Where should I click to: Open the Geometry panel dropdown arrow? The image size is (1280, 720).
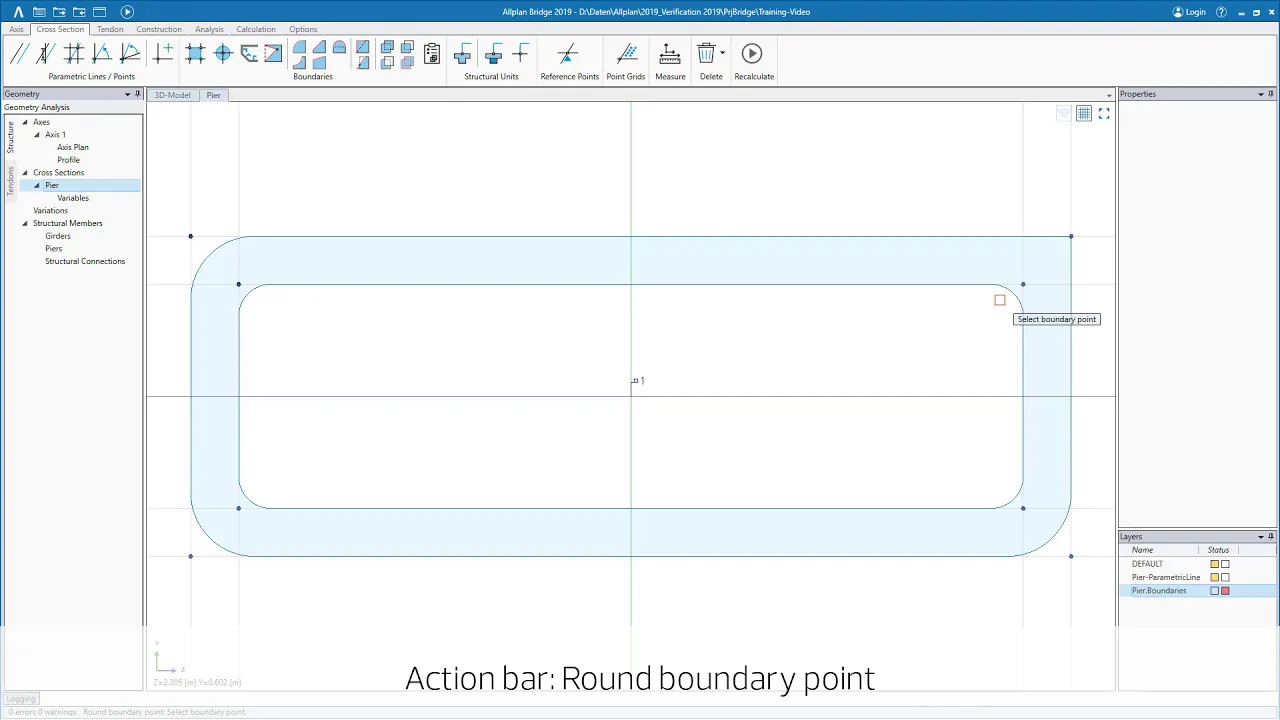pos(127,94)
